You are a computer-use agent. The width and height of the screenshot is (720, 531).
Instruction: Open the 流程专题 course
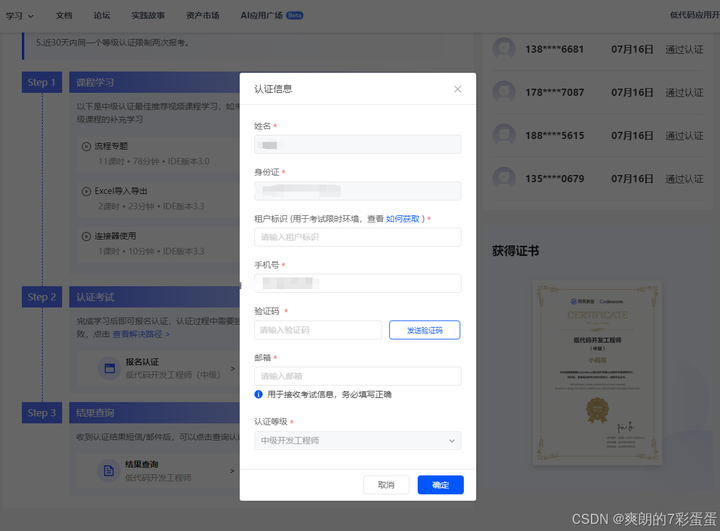(111, 146)
